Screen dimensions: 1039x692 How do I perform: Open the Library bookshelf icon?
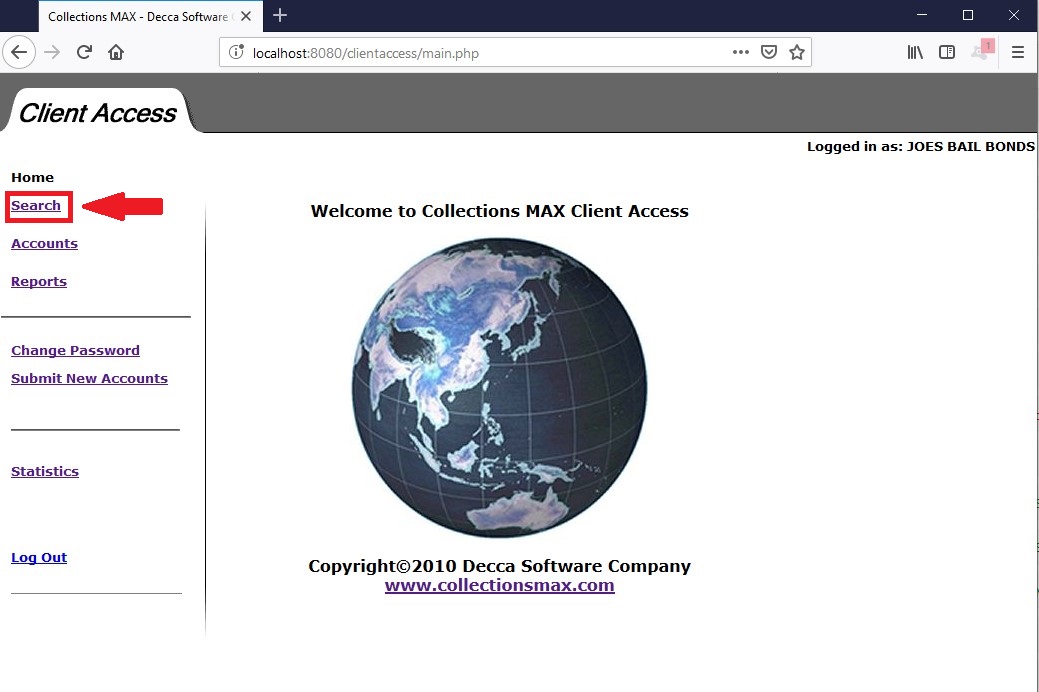[915, 52]
